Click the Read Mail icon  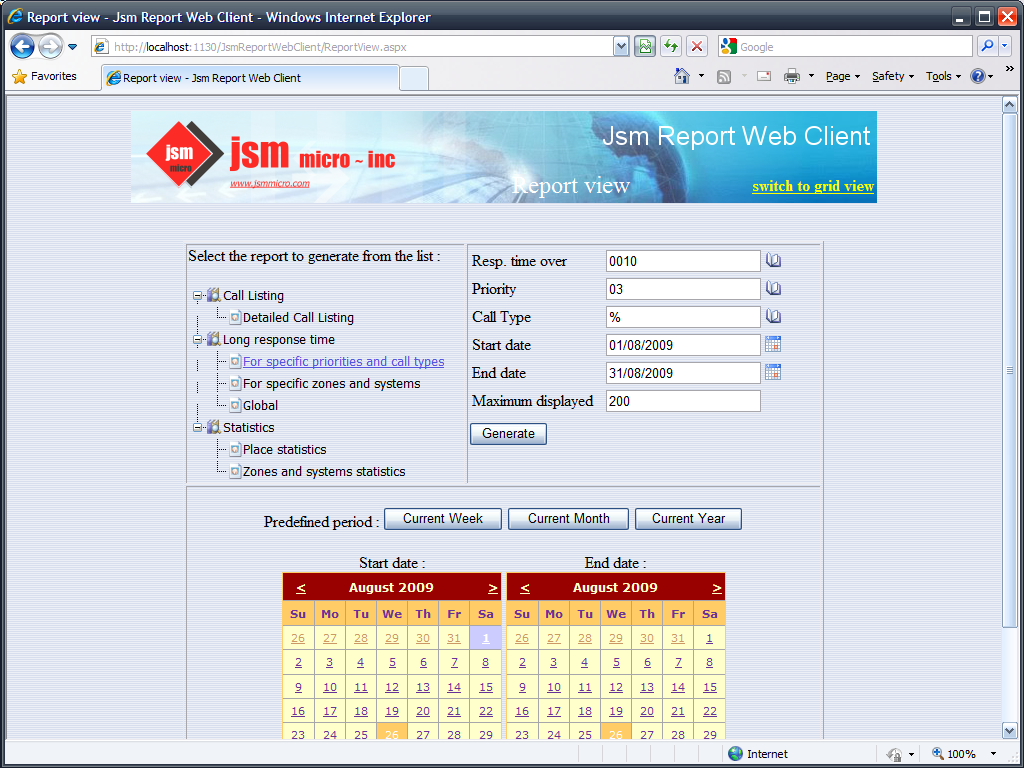tap(764, 76)
